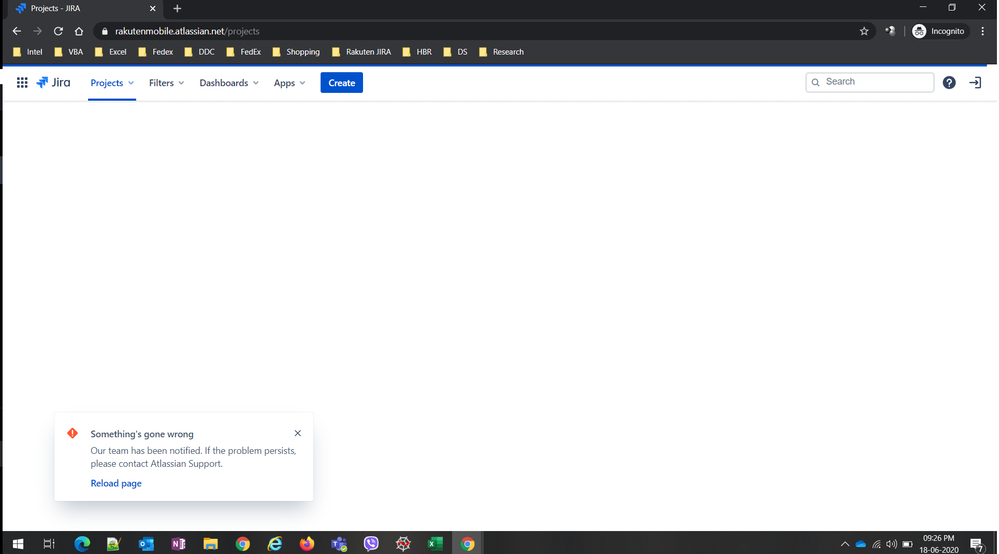999x554 pixels.
Task: Open the DS bookmark folder
Action: click(x=456, y=52)
